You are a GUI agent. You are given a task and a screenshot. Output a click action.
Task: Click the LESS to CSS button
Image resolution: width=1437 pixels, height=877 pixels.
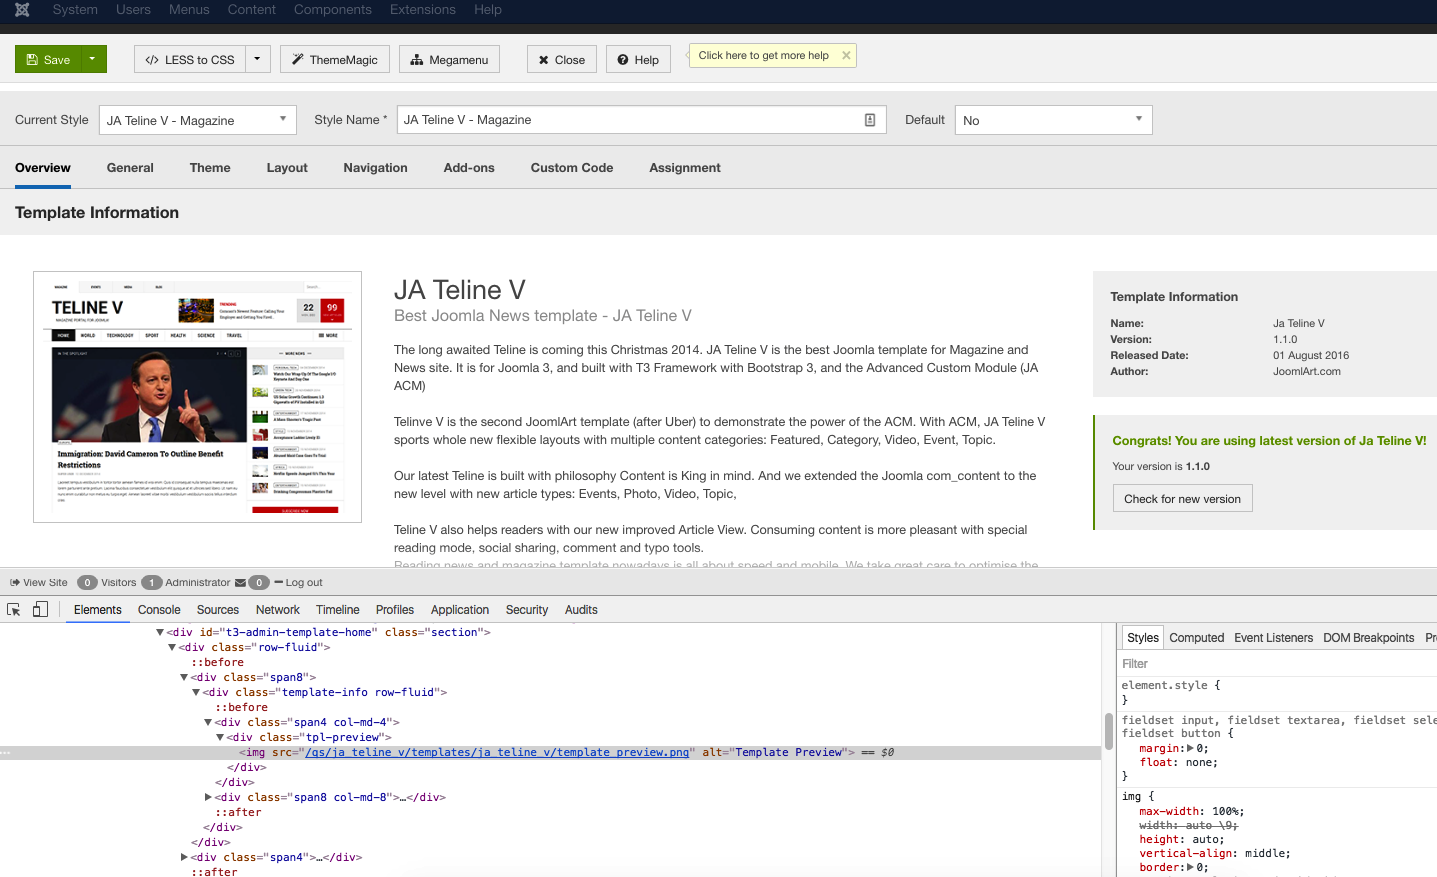point(190,59)
